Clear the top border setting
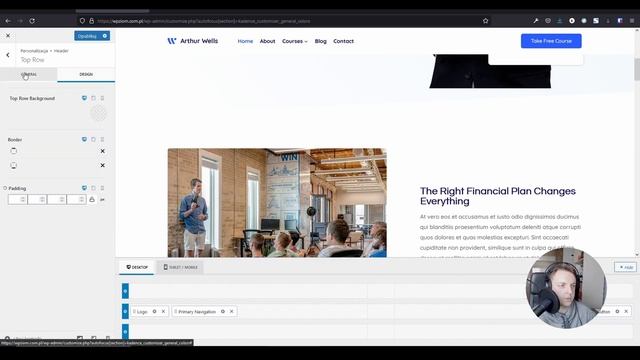 pos(102,151)
